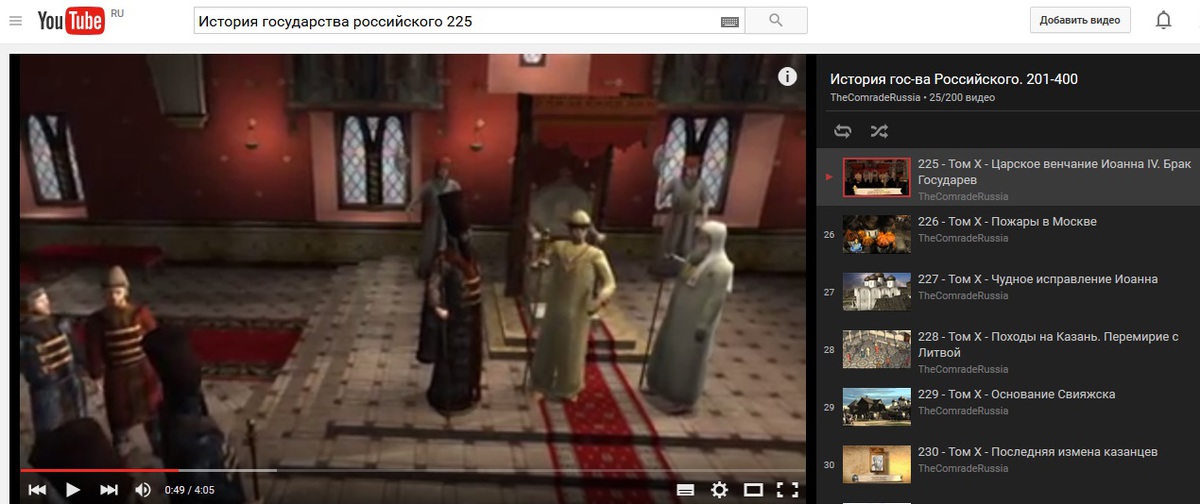Open the notifications bell

[x=1163, y=20]
